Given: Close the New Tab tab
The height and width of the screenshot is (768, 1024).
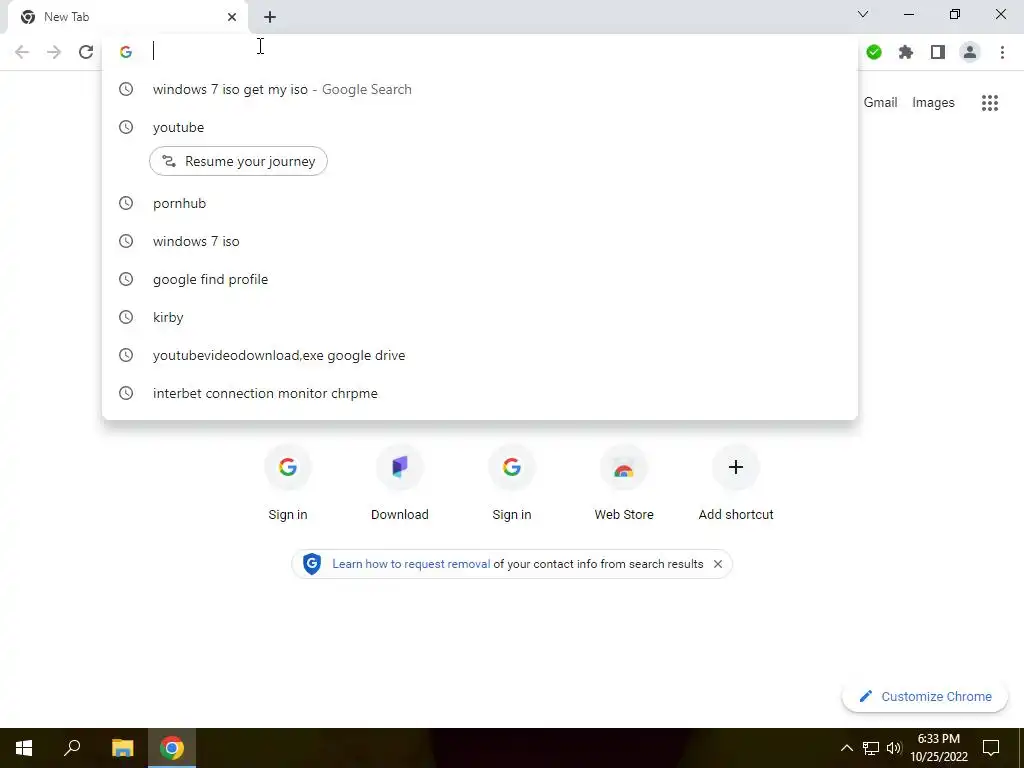Looking at the screenshot, I should (x=232, y=17).
